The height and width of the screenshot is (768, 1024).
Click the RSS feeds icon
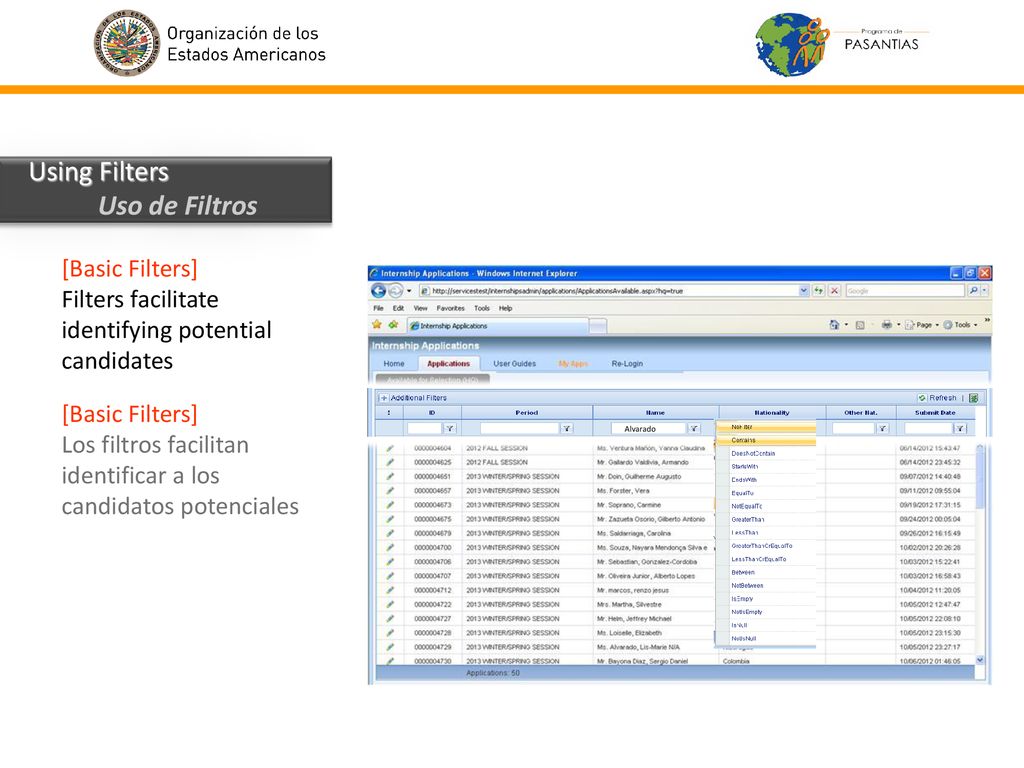tap(860, 325)
